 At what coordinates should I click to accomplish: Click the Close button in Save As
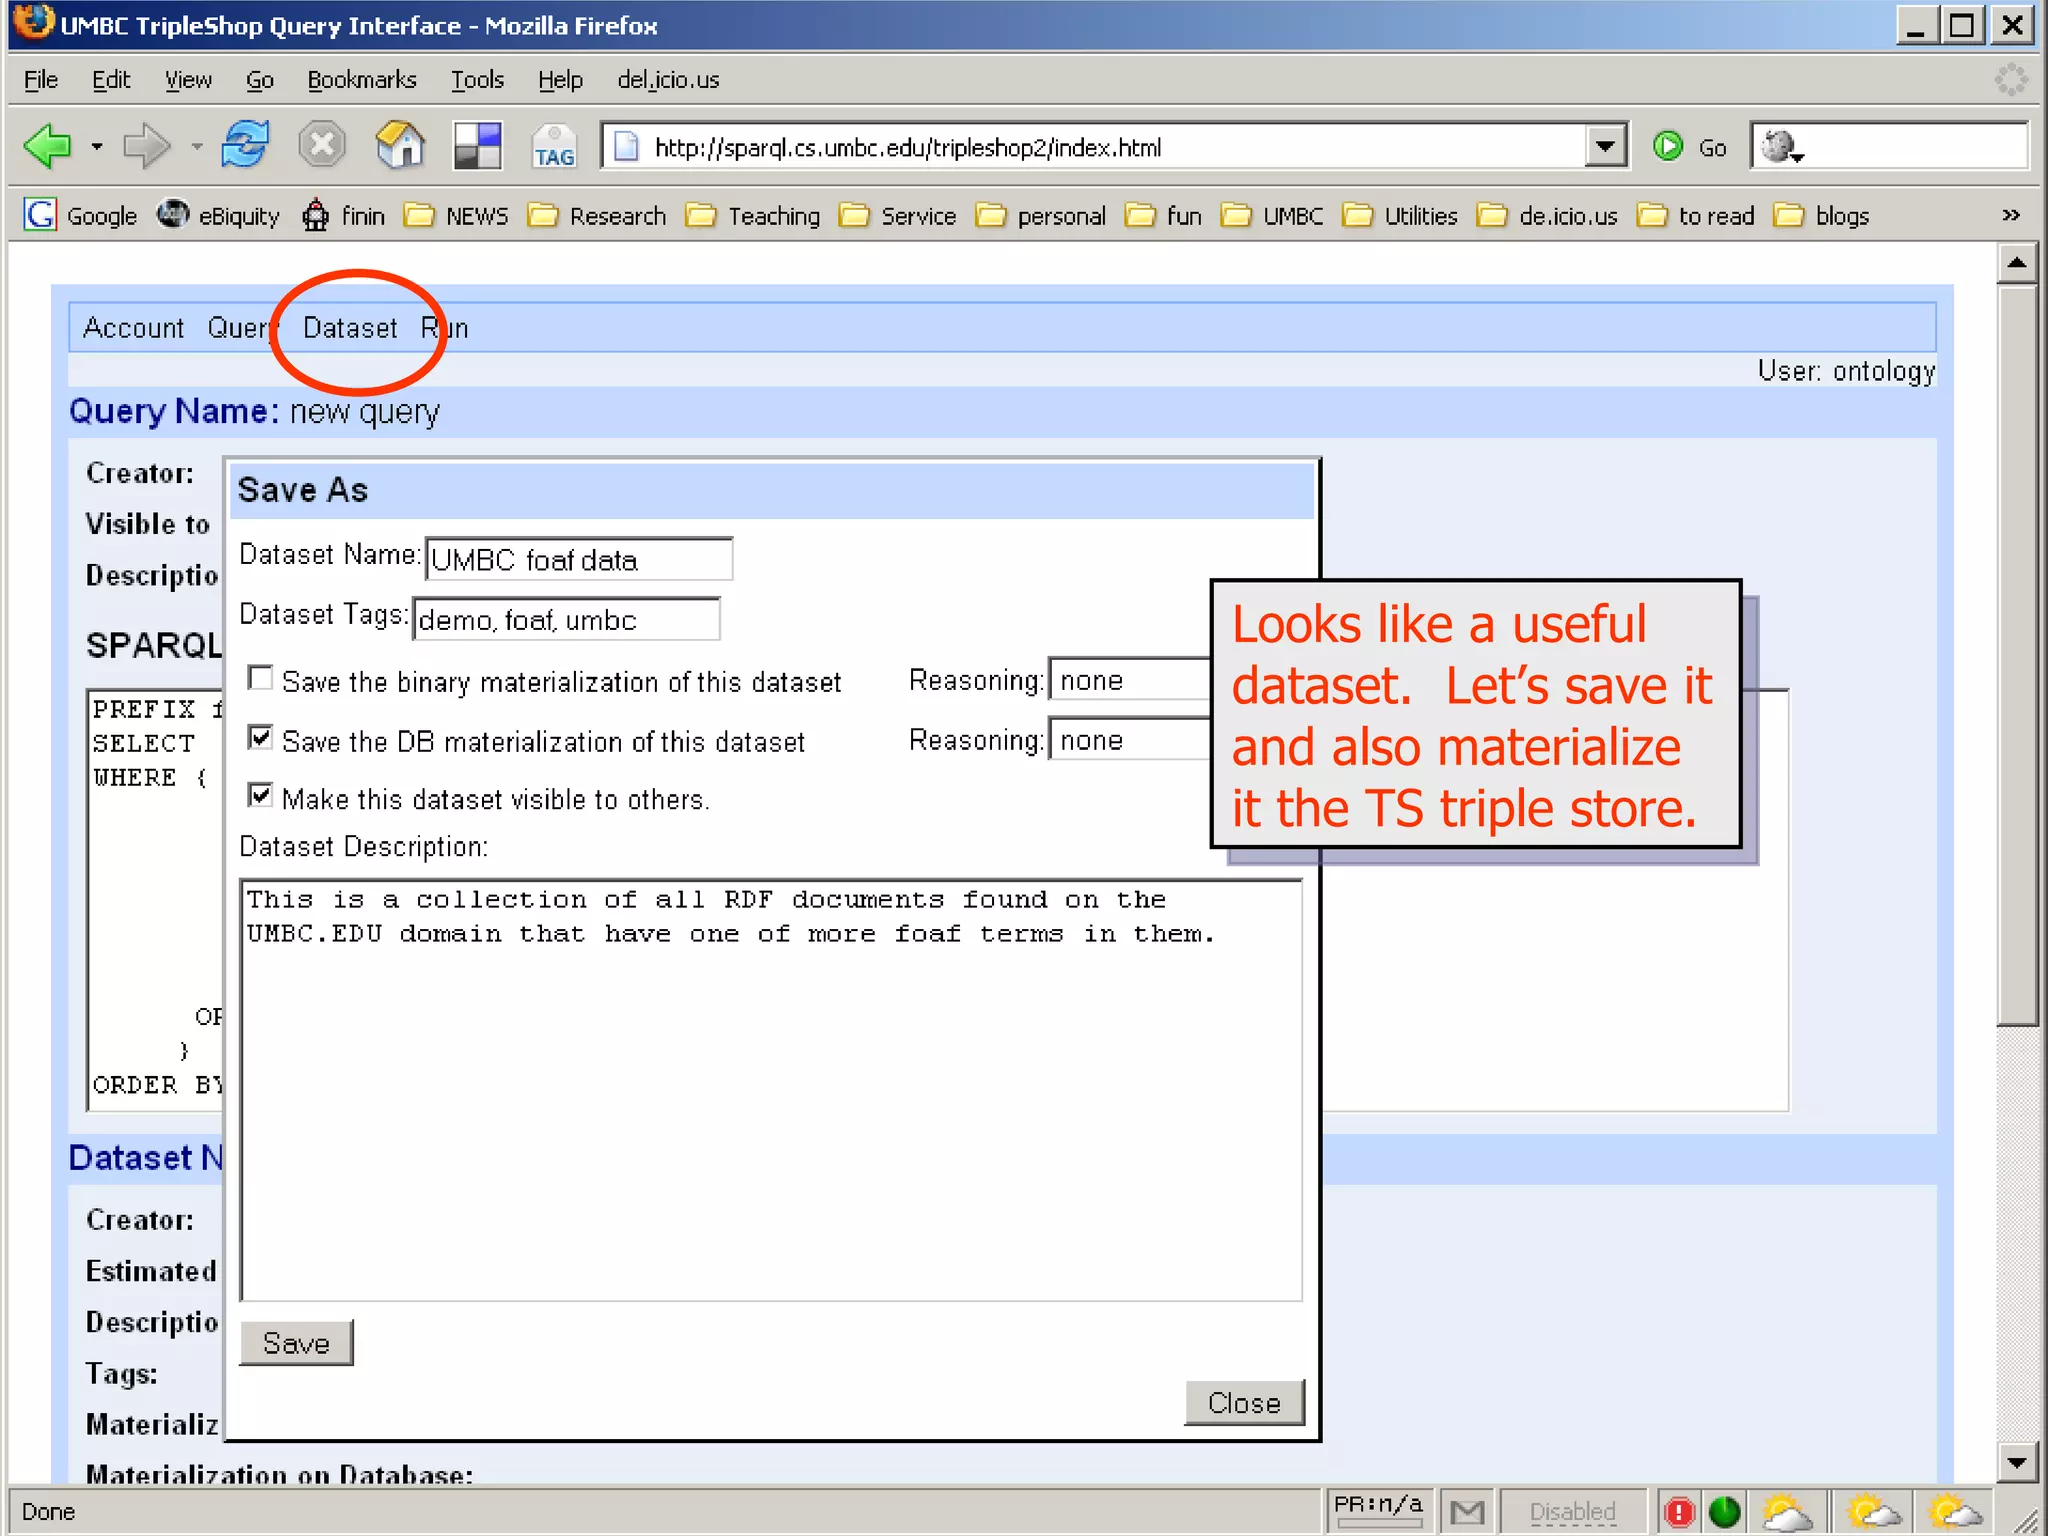1243,1403
